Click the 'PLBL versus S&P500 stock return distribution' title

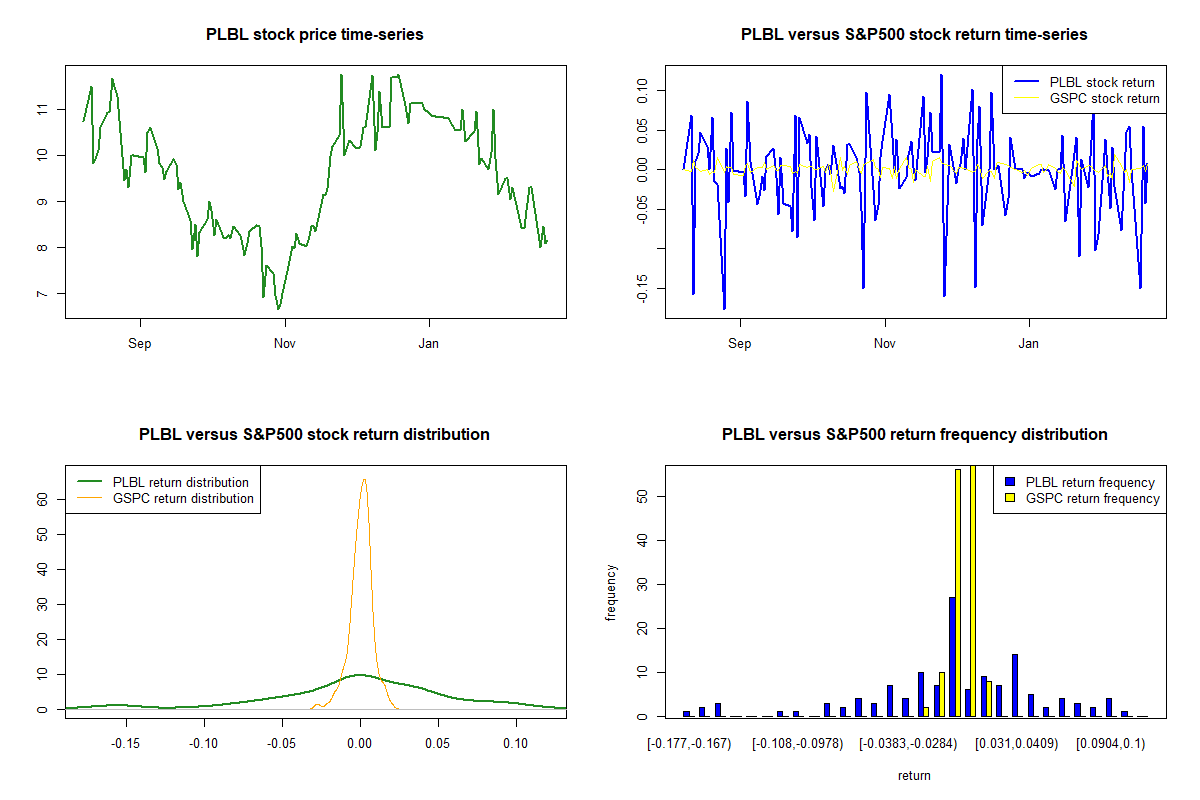pyautogui.click(x=315, y=435)
